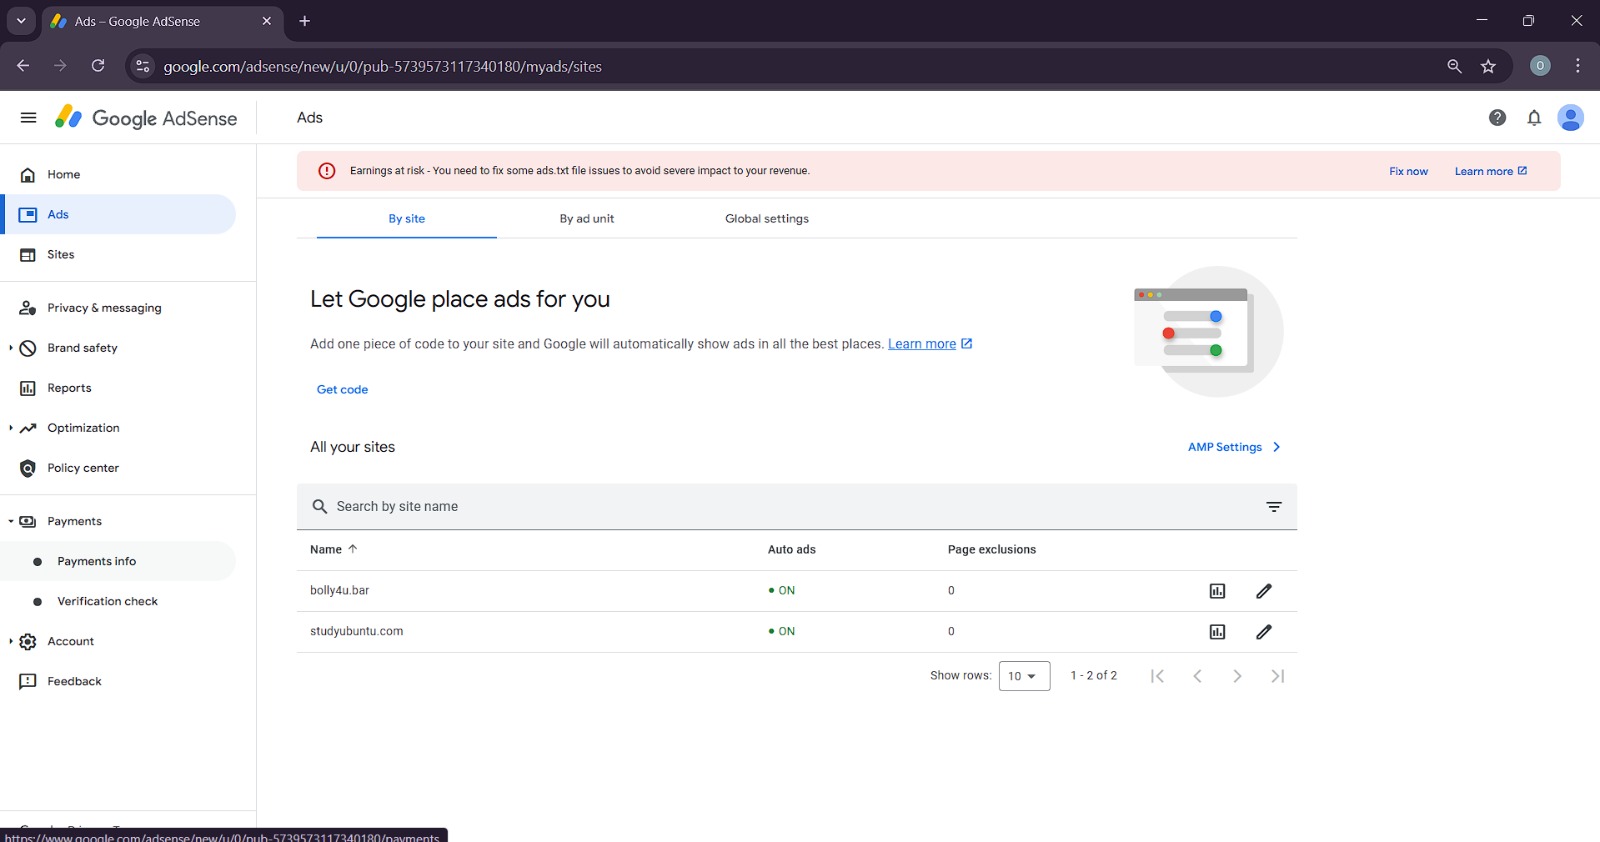Open the account profile avatar
The width and height of the screenshot is (1600, 842).
click(1570, 118)
